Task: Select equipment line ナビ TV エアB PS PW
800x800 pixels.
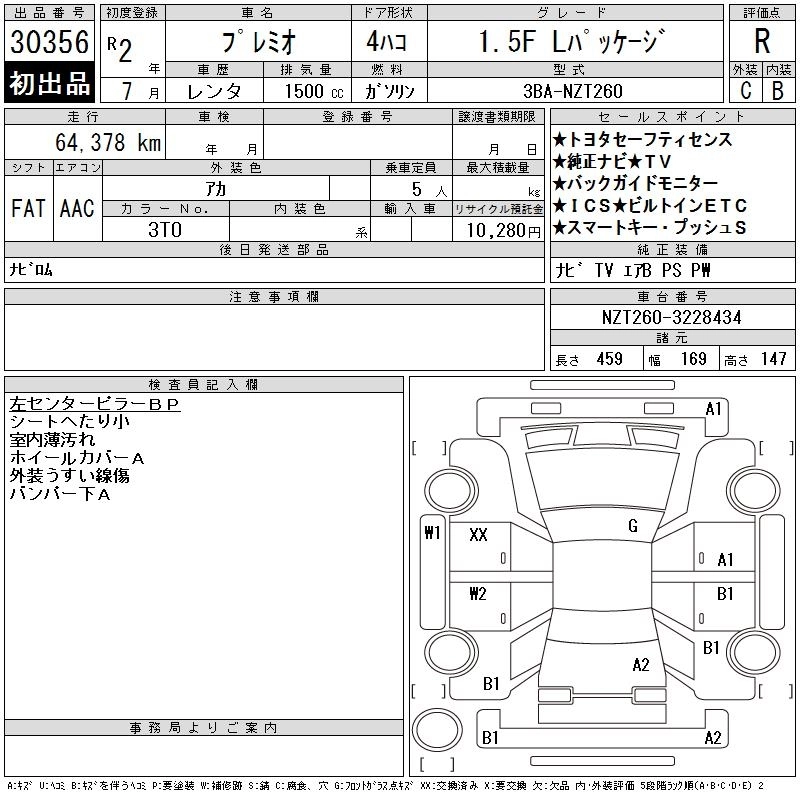Action: 633,270
